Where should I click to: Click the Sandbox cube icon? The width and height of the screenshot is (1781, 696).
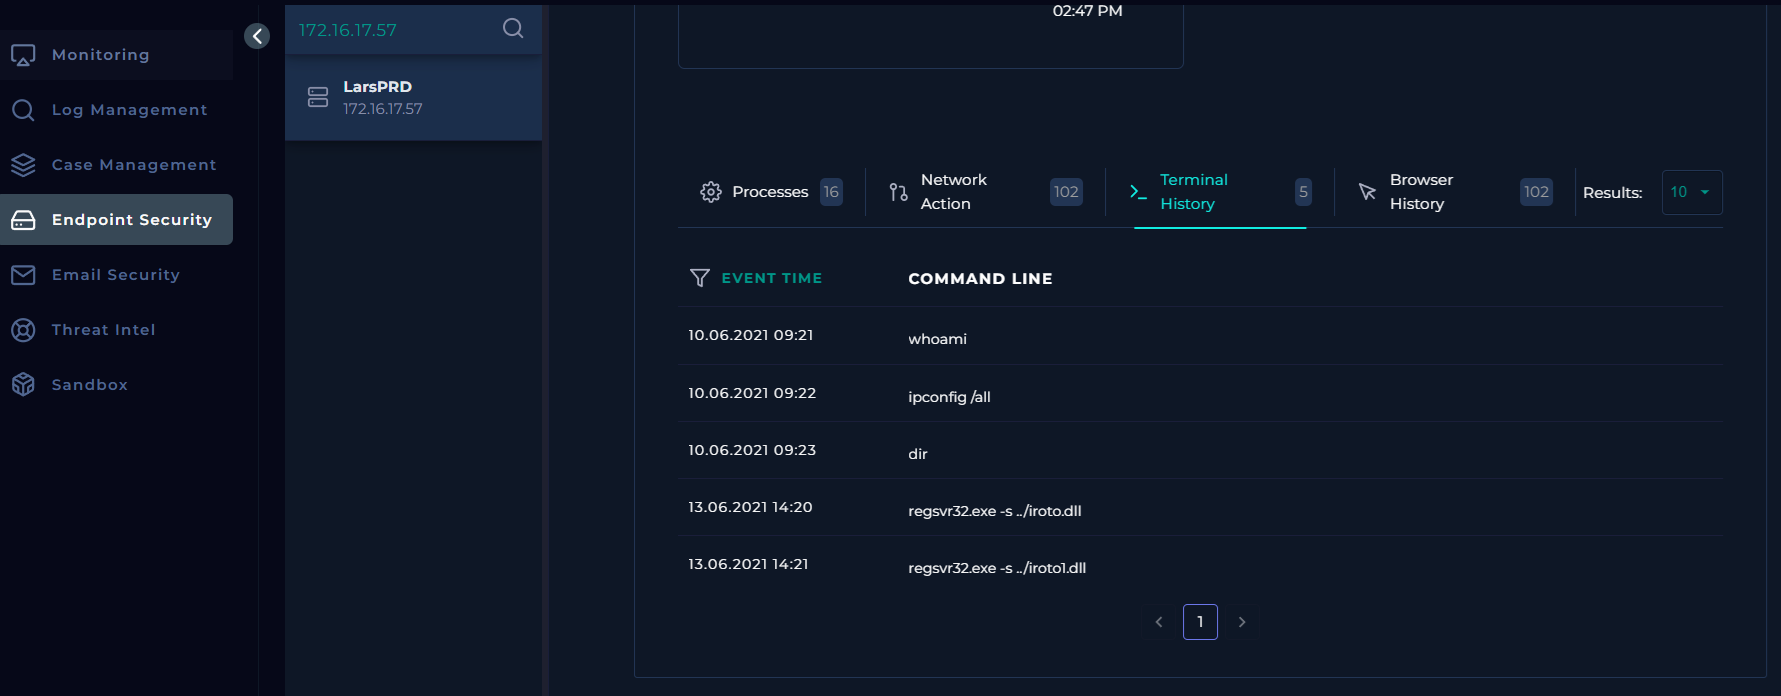[23, 384]
